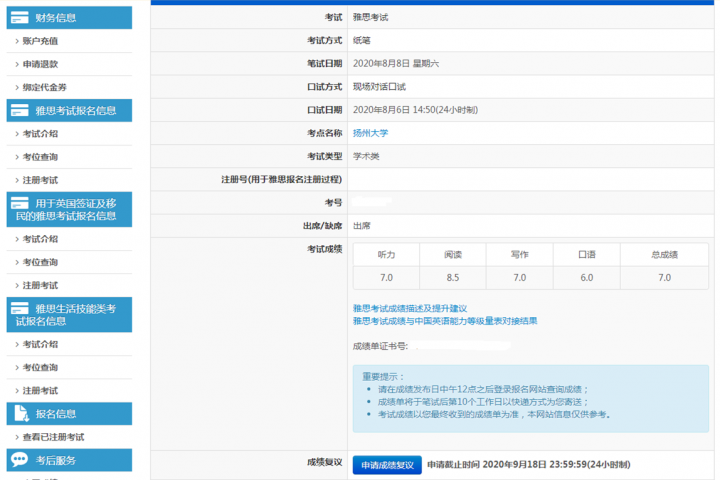This screenshot has height=480, width=720.
Task: Expand 考位查询 under 雅思考试报名信息
Action: (40, 157)
